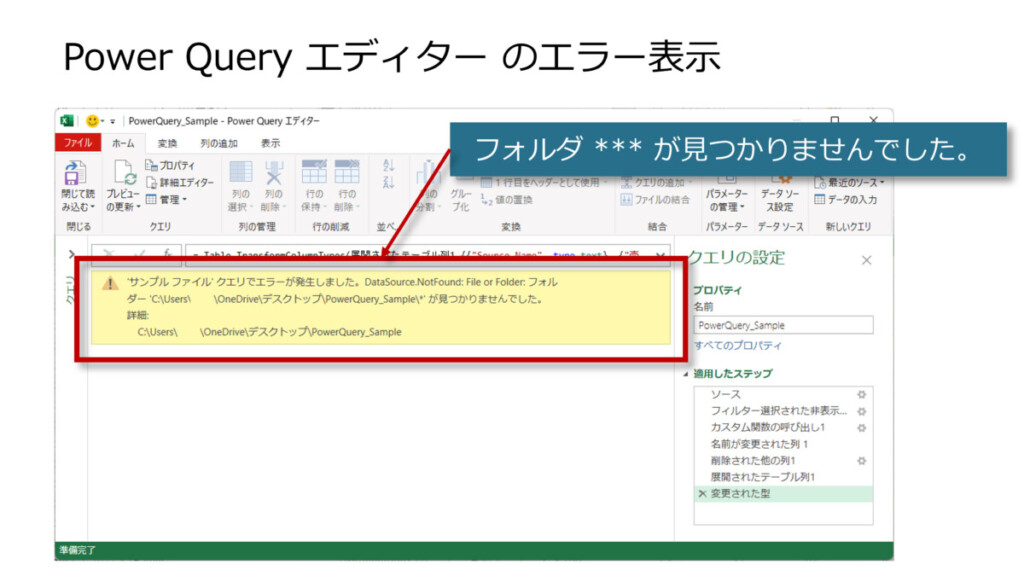Screen dimensions: 1024x576
Task: Click データの入力 button in ribbon
Action: [x=851, y=200]
